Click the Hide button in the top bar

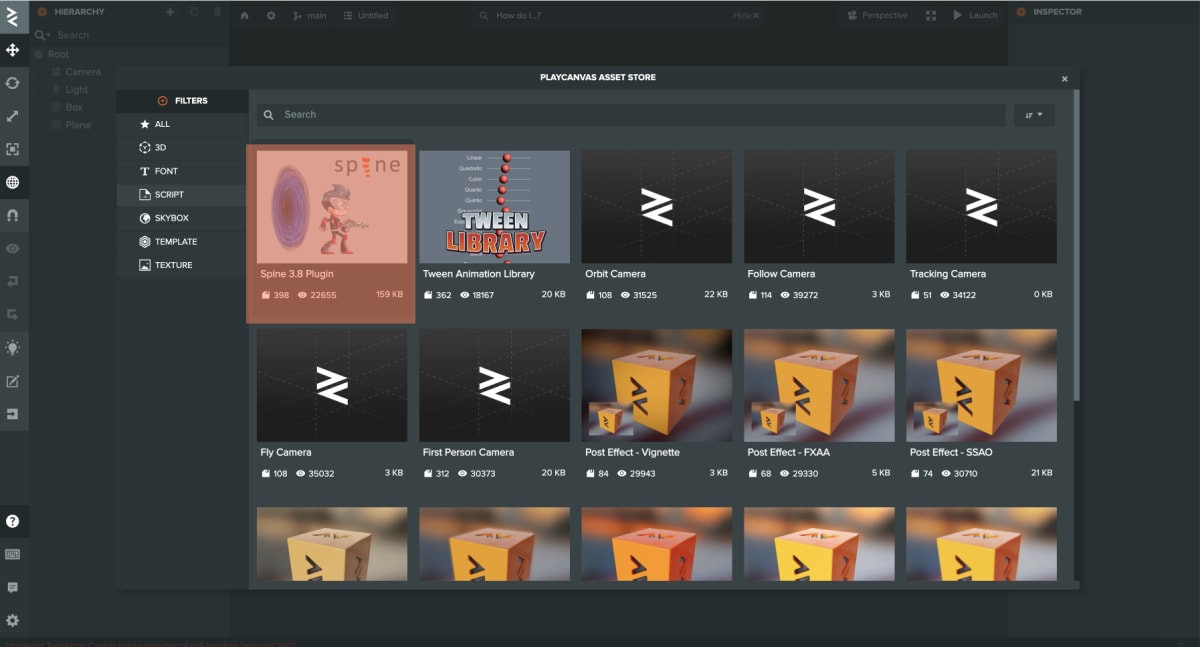(x=746, y=16)
